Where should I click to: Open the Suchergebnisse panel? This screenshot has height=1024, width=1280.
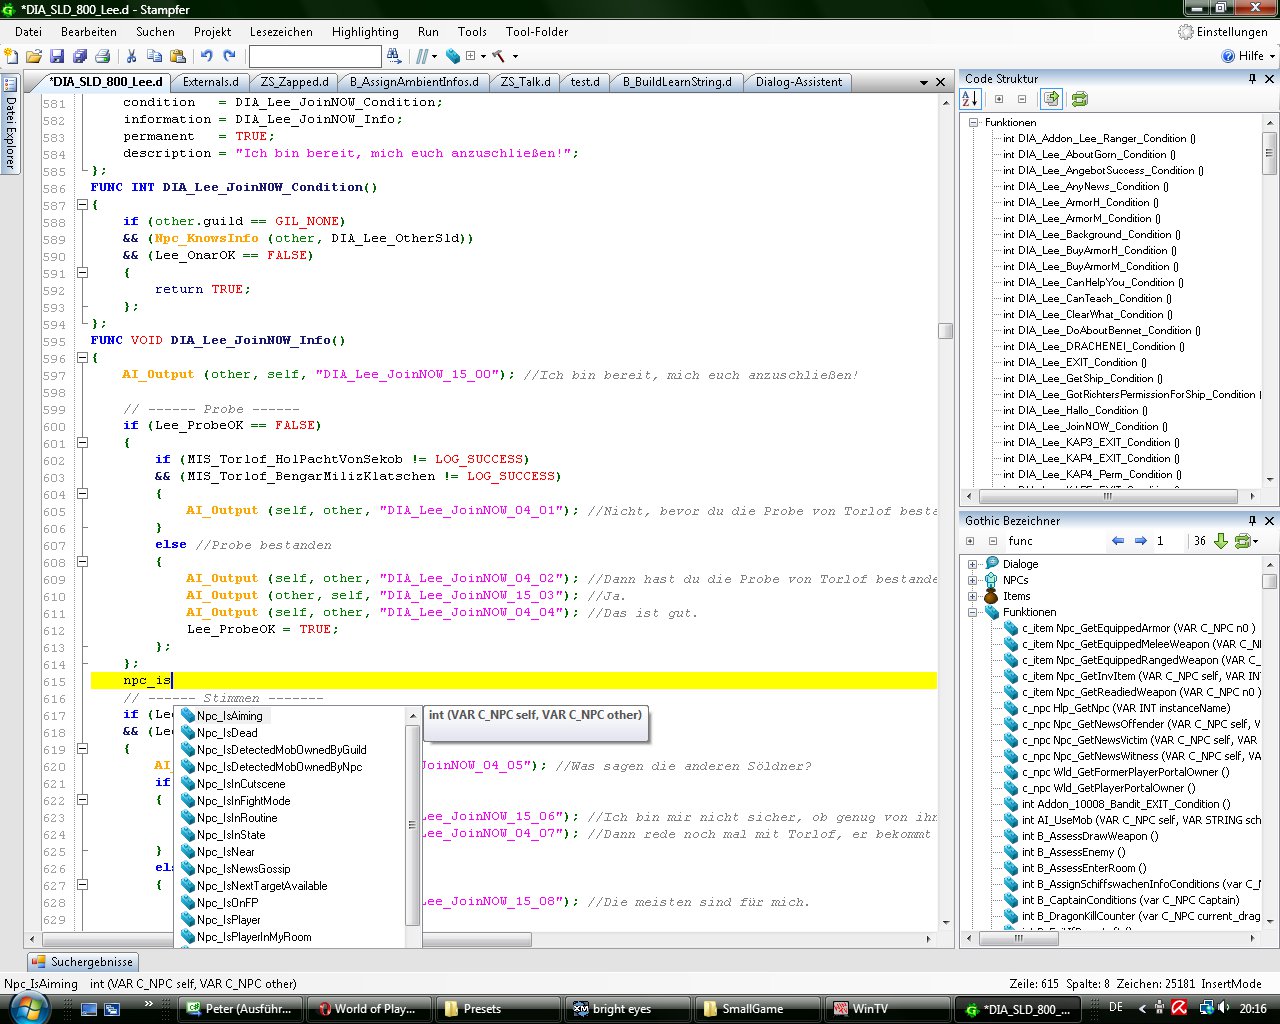(83, 962)
